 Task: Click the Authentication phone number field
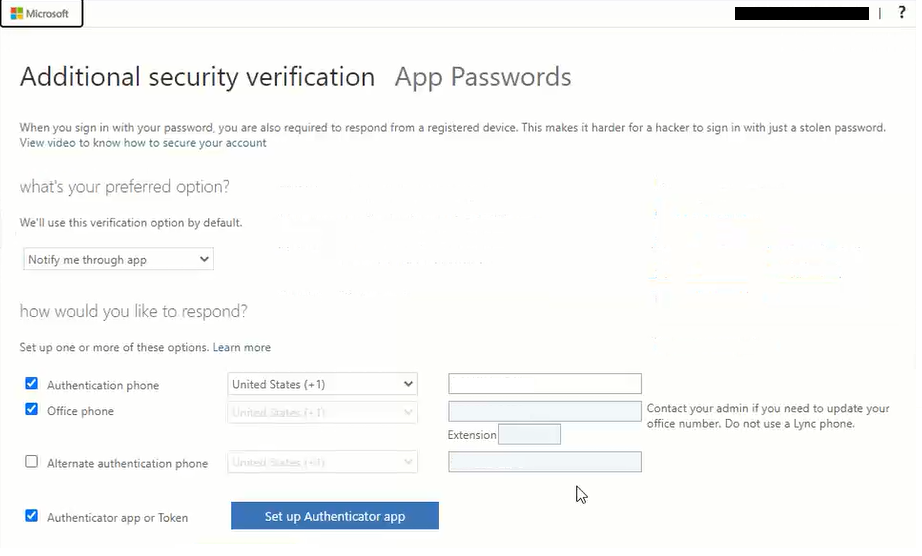point(544,384)
